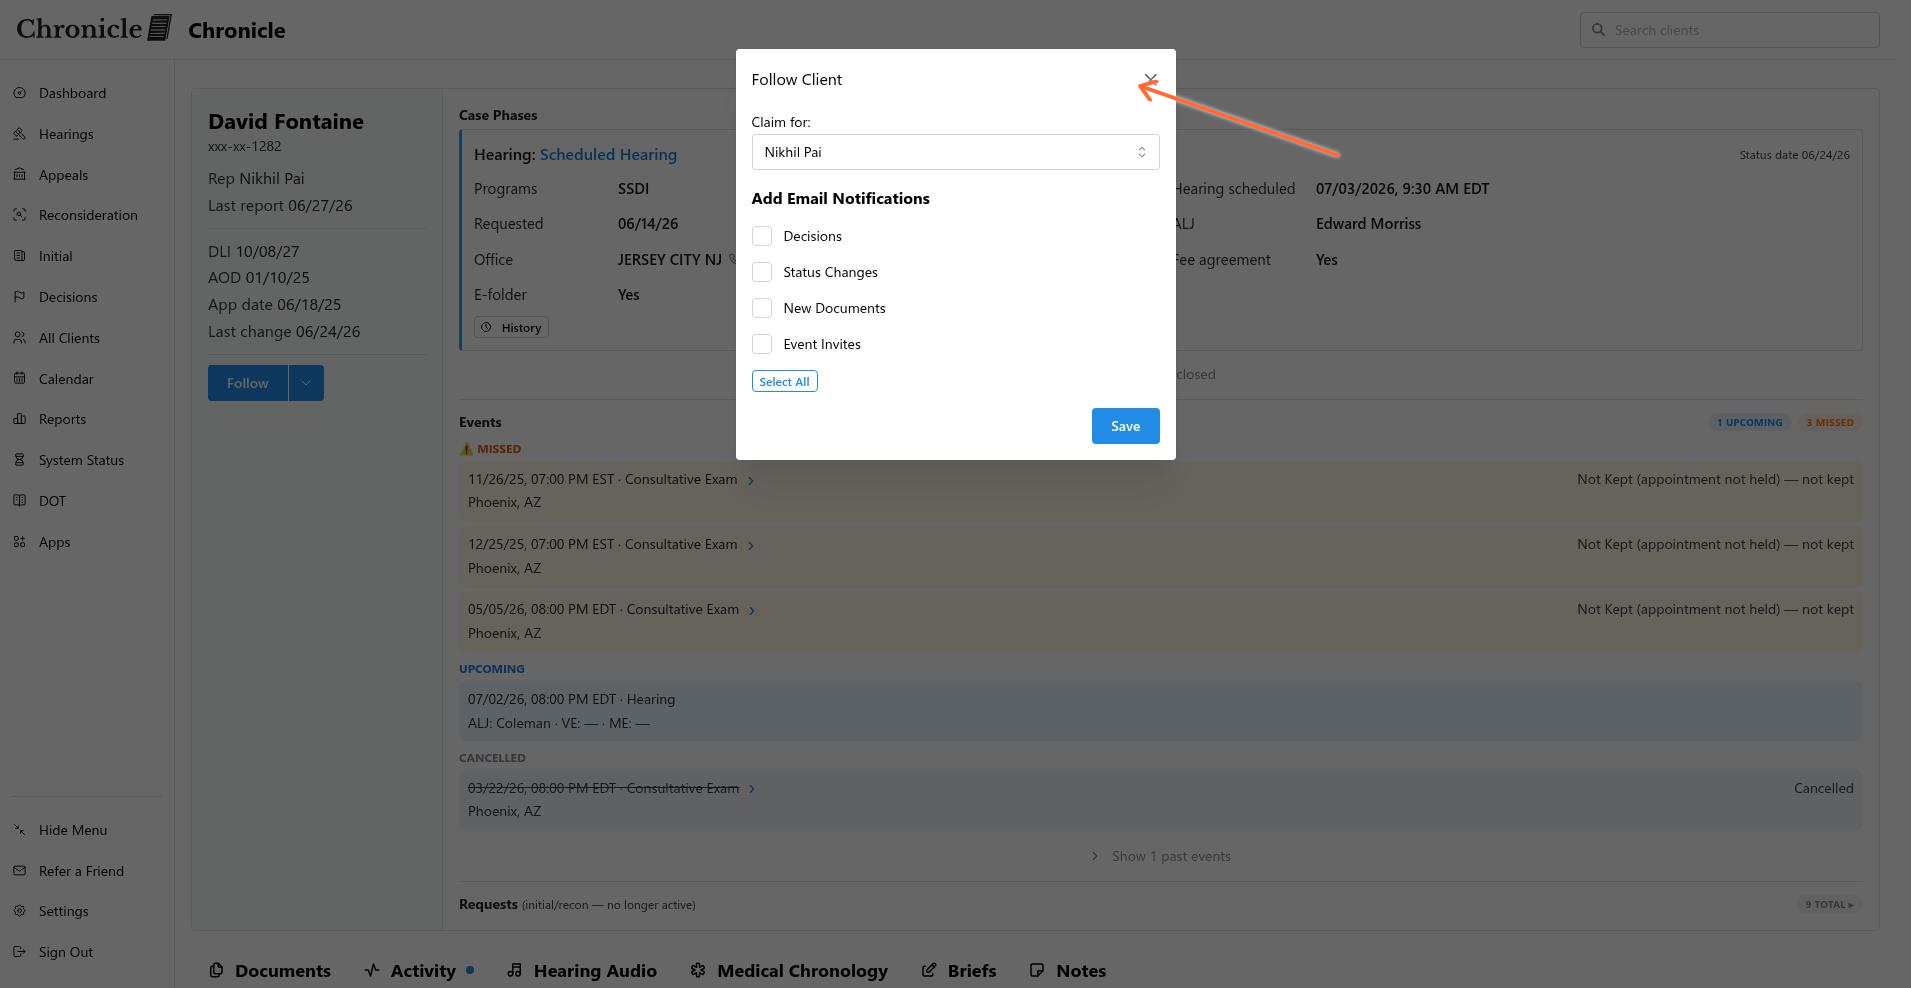Screen dimensions: 1911x988
Task: Expand the 12/25/25 Consultative Exam event
Action: (x=751, y=546)
